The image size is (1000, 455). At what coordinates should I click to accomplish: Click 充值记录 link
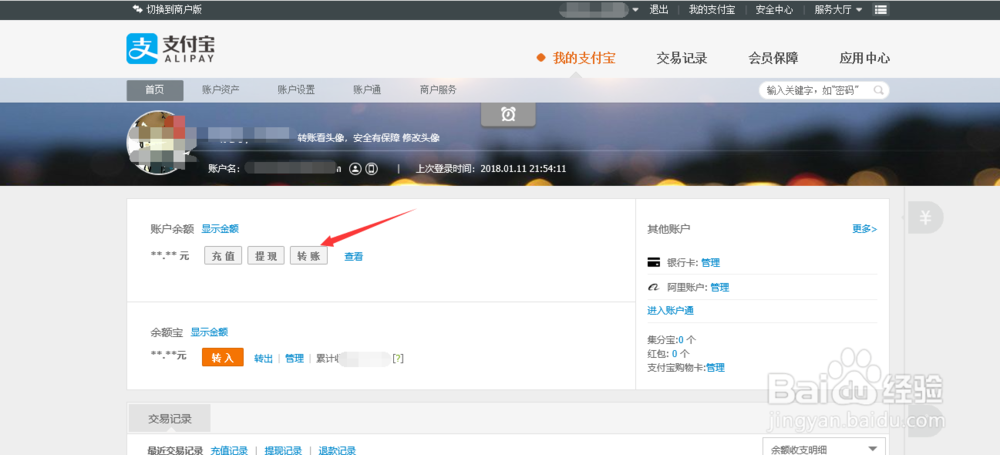229,451
